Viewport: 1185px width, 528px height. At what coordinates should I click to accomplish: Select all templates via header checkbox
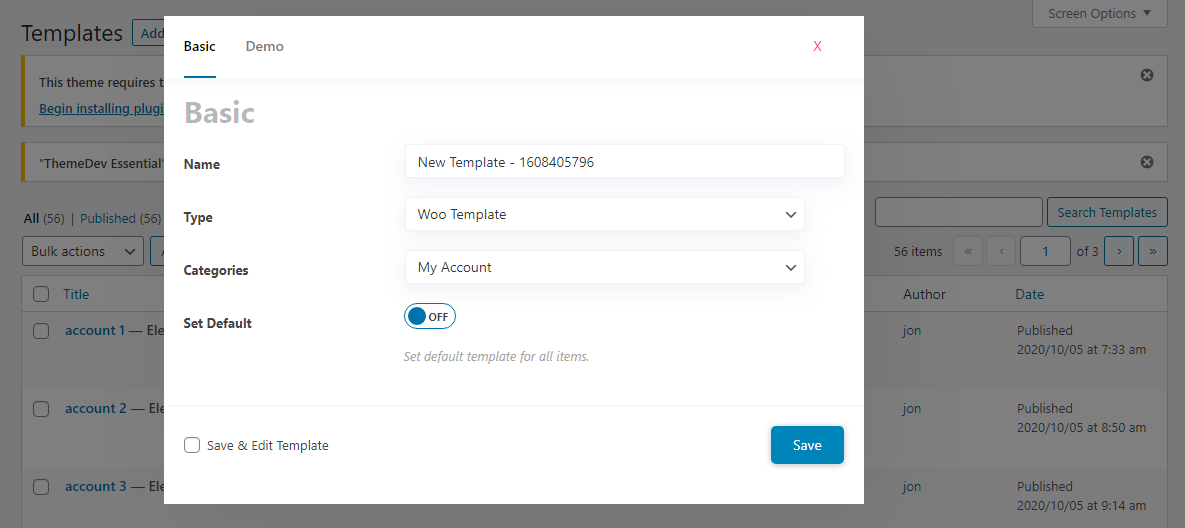pos(41,295)
